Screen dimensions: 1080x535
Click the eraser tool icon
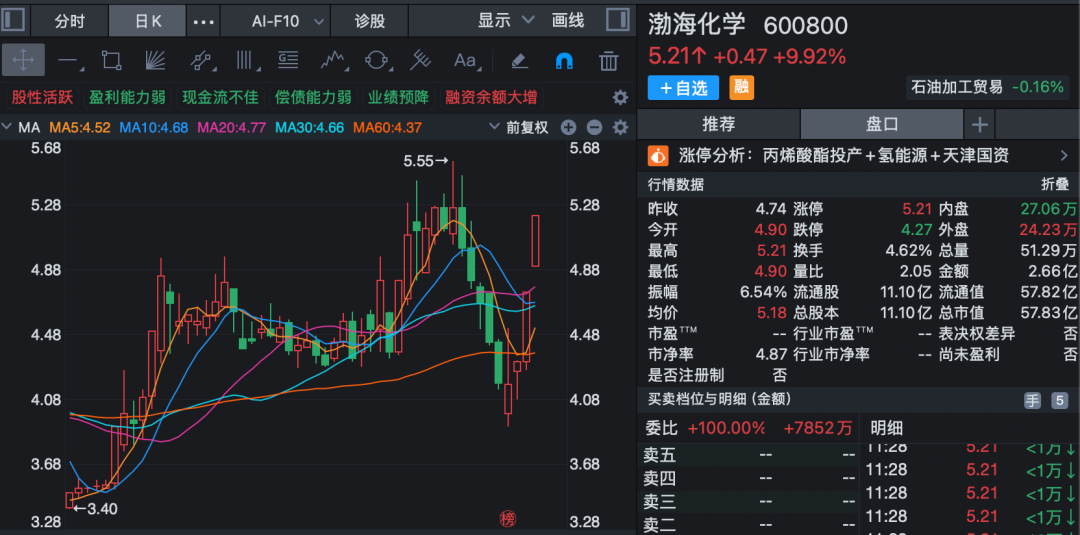coord(519,60)
